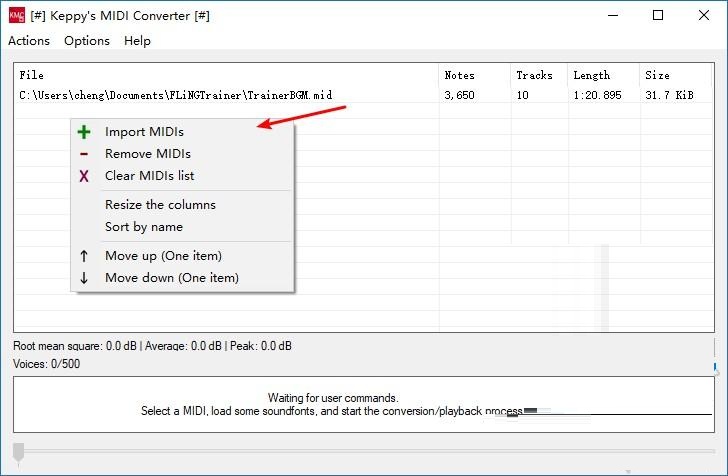Open the Actions menu
This screenshot has width=728, height=476.
29,41
